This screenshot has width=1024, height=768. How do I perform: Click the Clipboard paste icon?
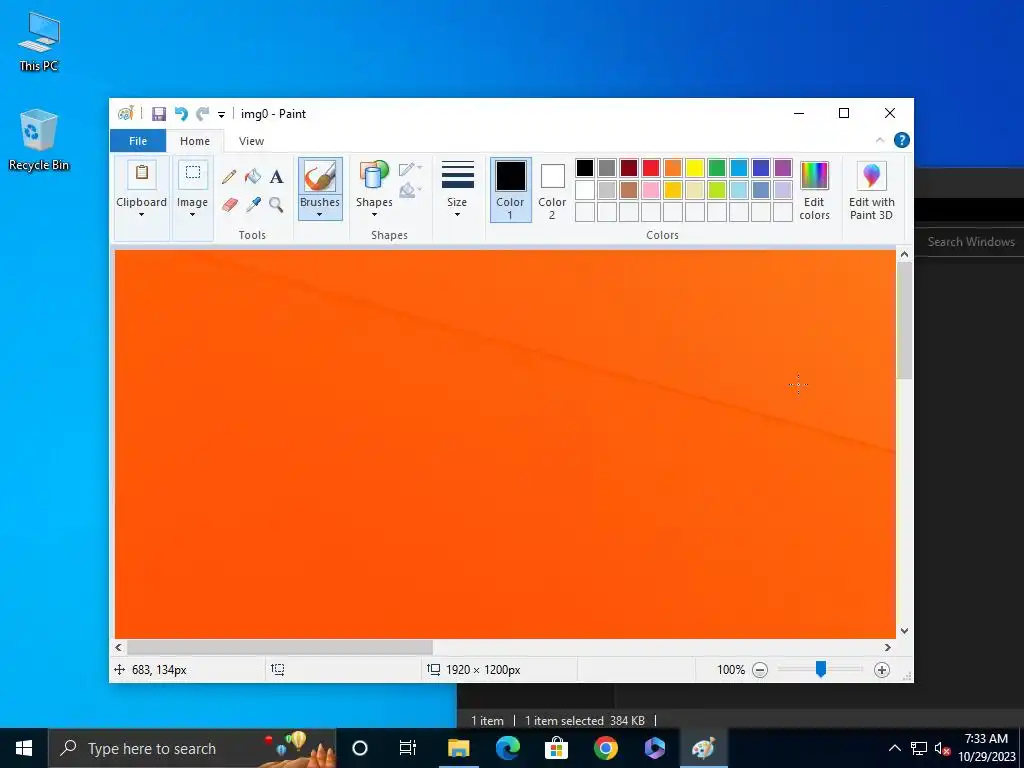[142, 173]
